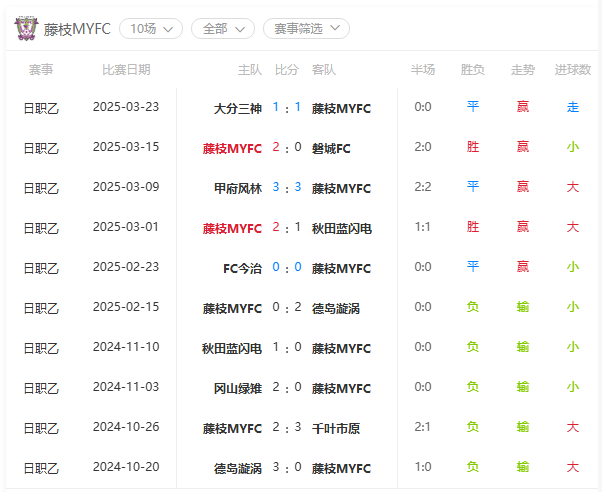
Task: Expand the 赛事筛选 dropdown
Action: tap(306, 29)
